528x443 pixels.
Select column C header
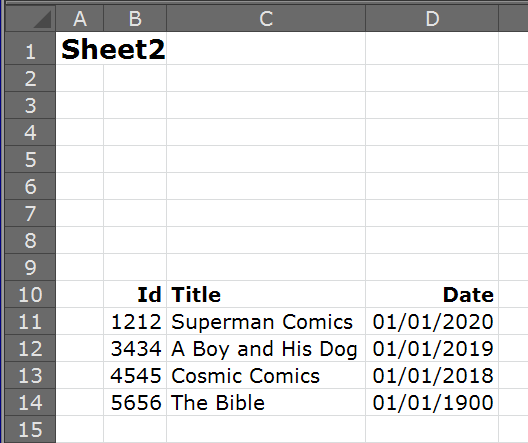point(266,19)
